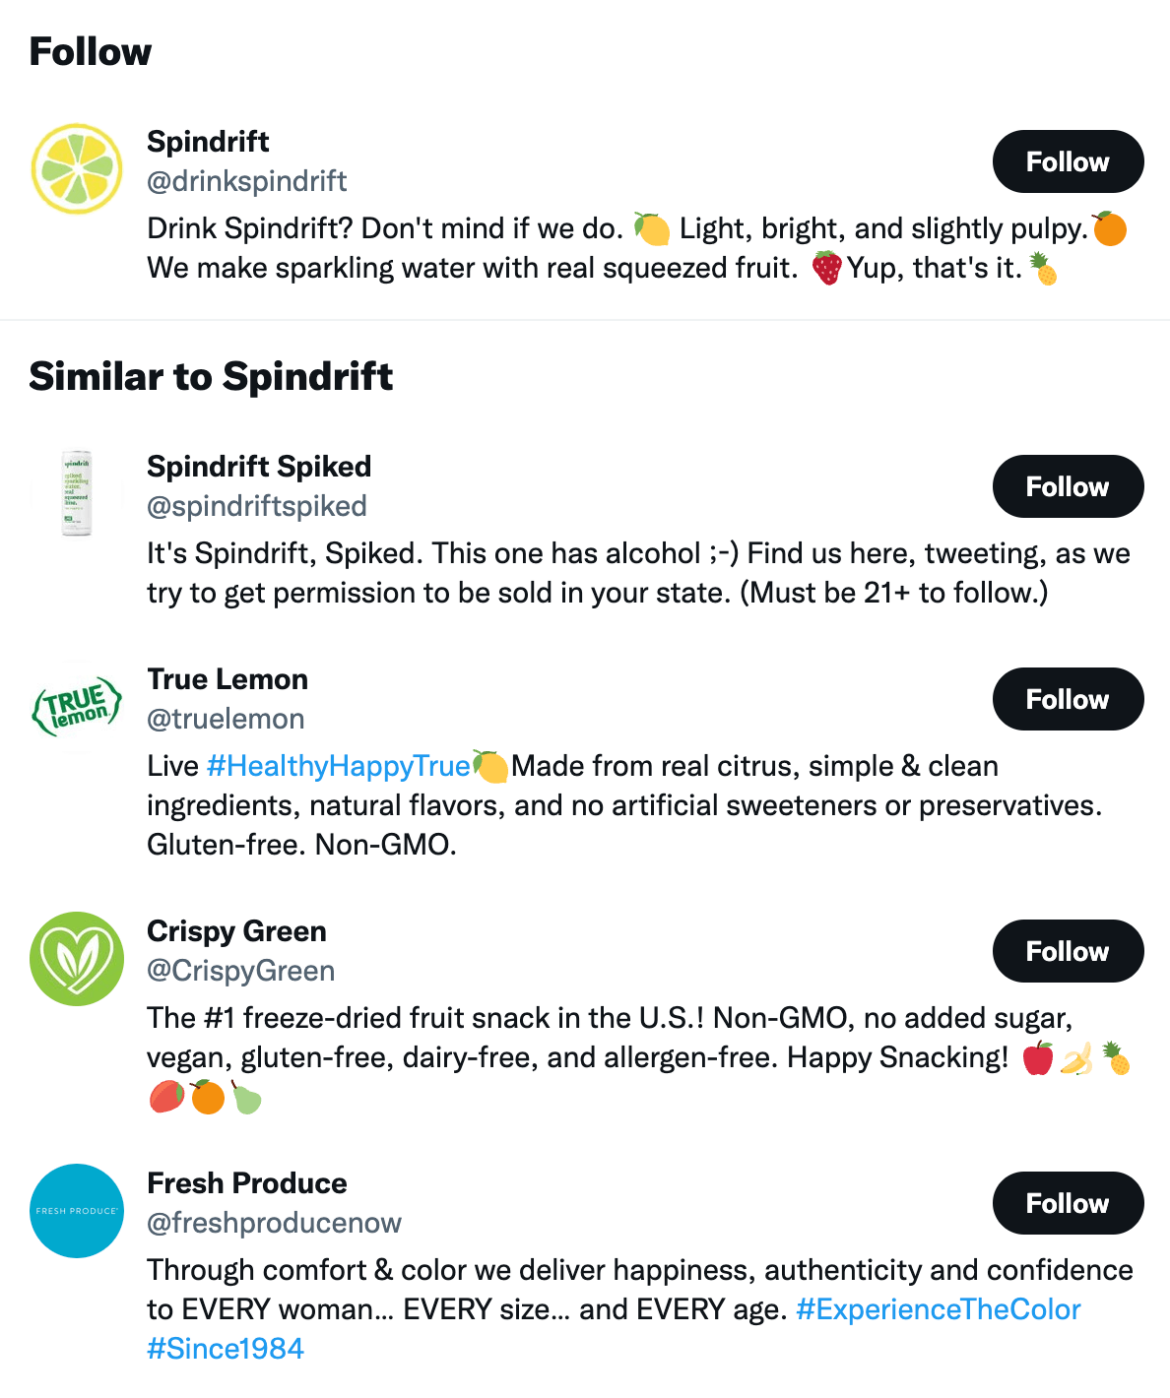Select the Fresh Produce display name
This screenshot has height=1398, width=1170.
pyautogui.click(x=246, y=1183)
